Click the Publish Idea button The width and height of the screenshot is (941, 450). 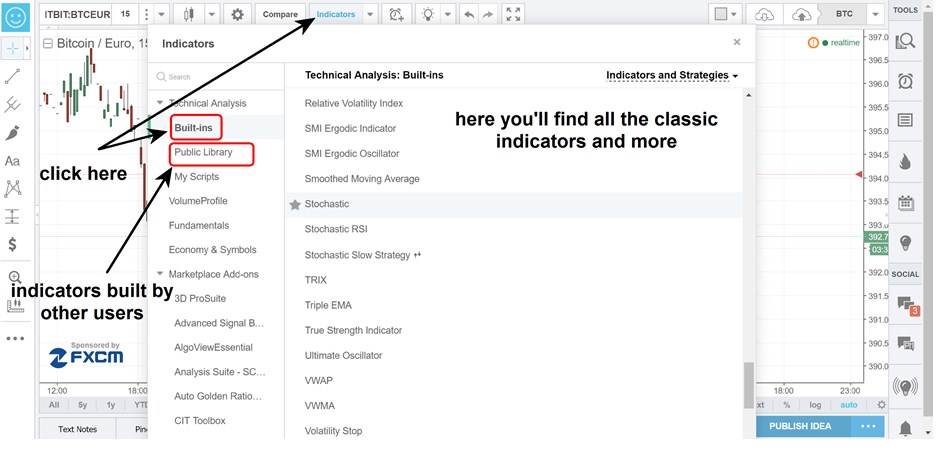(801, 426)
